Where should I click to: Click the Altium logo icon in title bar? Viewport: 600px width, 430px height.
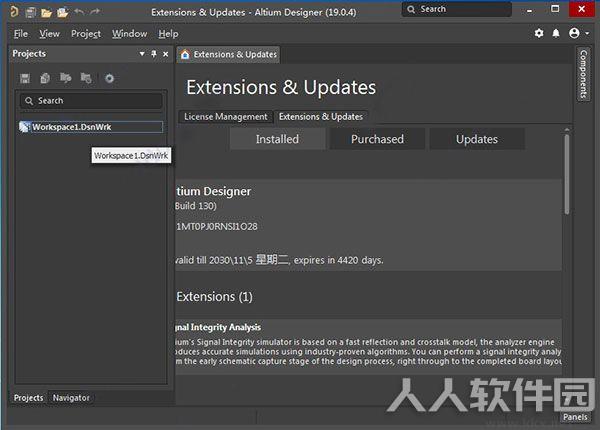(x=14, y=12)
